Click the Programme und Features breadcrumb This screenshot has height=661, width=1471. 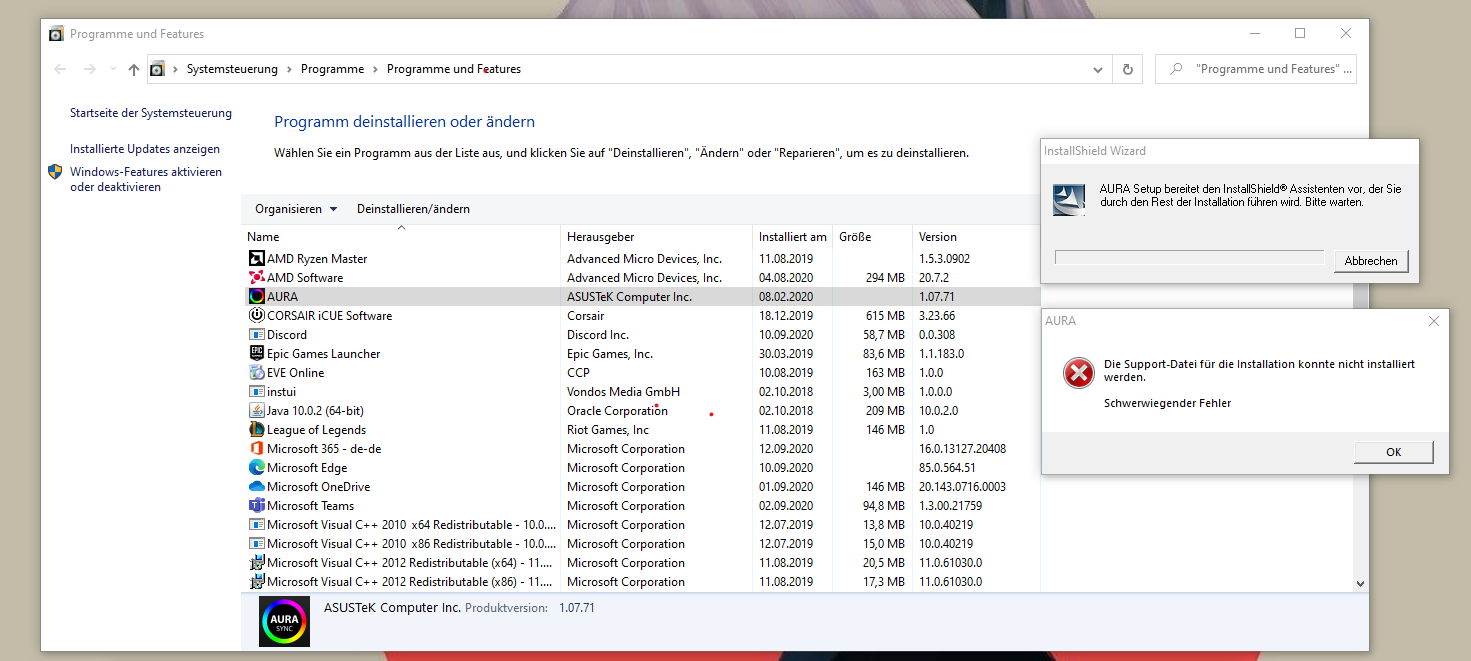454,69
